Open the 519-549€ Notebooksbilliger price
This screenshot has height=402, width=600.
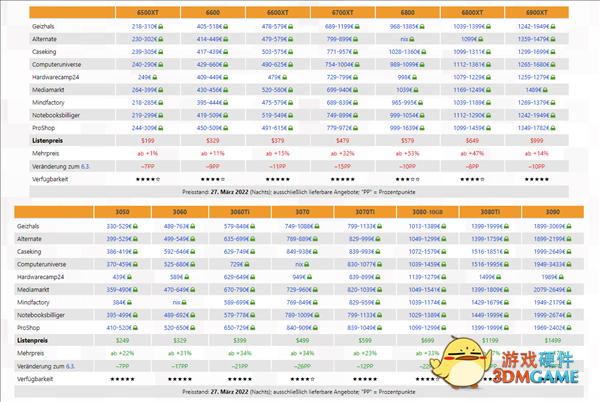[275, 115]
